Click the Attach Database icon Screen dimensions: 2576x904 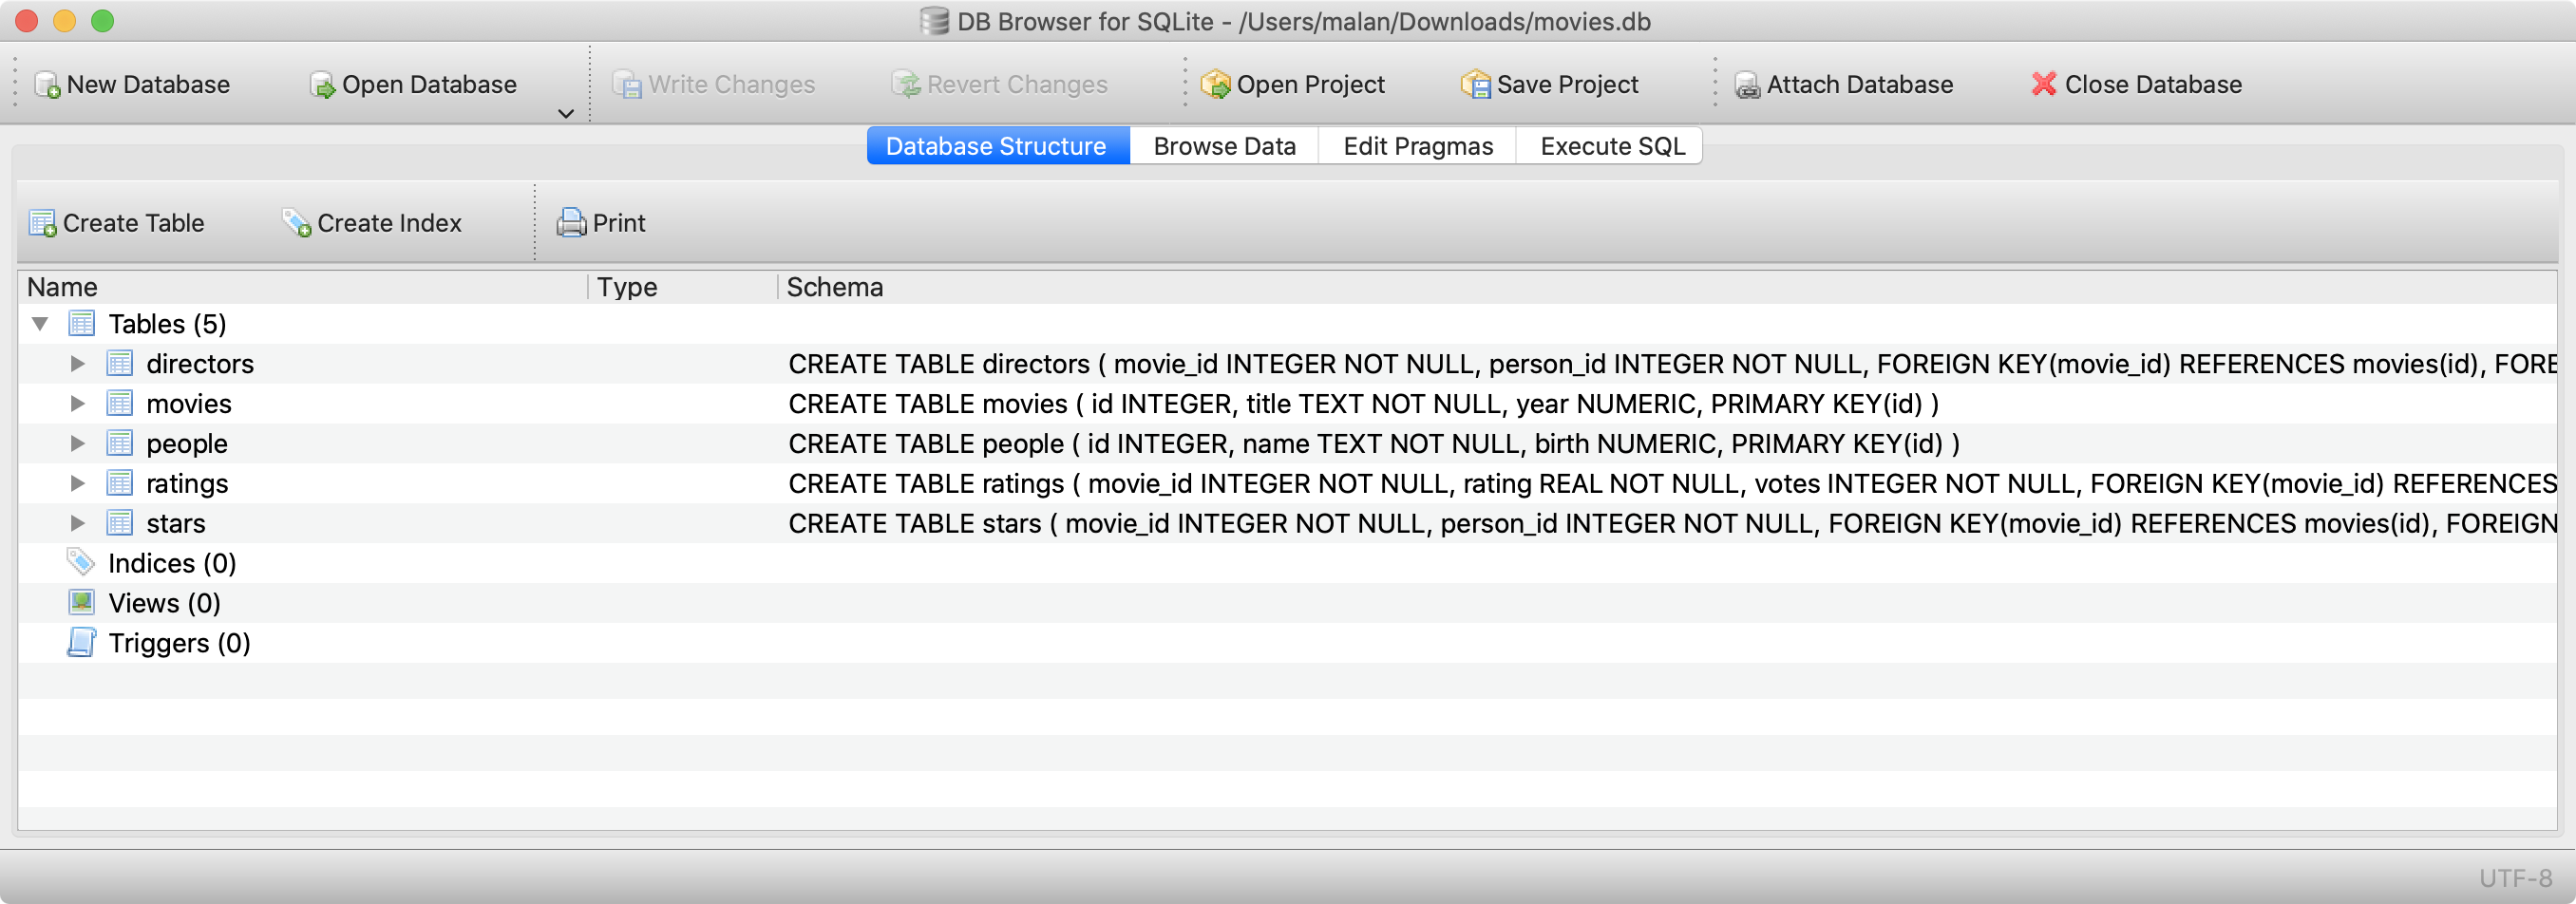point(1746,84)
